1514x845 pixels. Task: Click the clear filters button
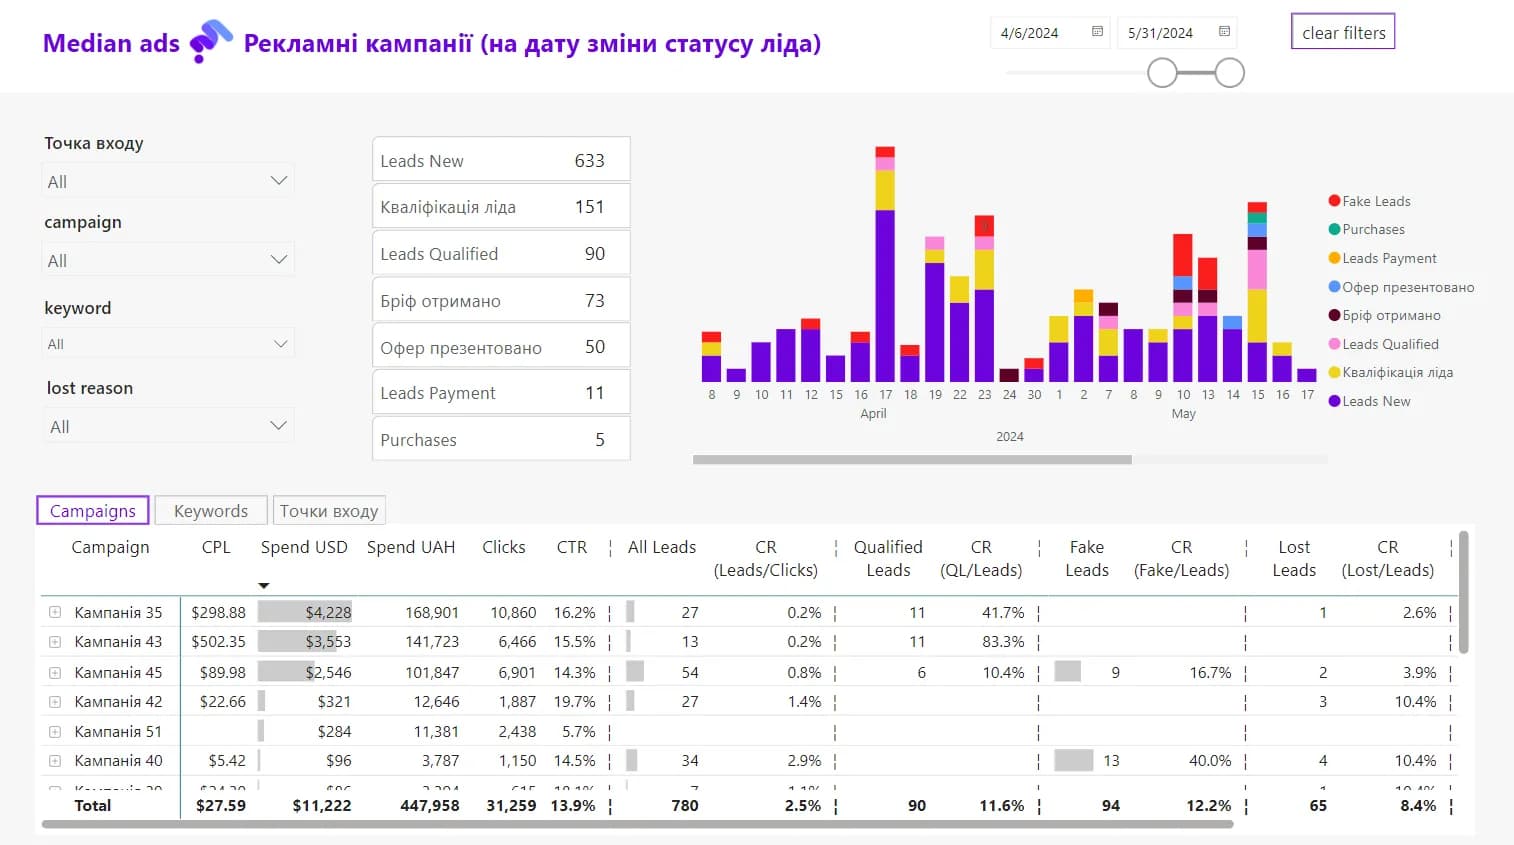pos(1343,32)
